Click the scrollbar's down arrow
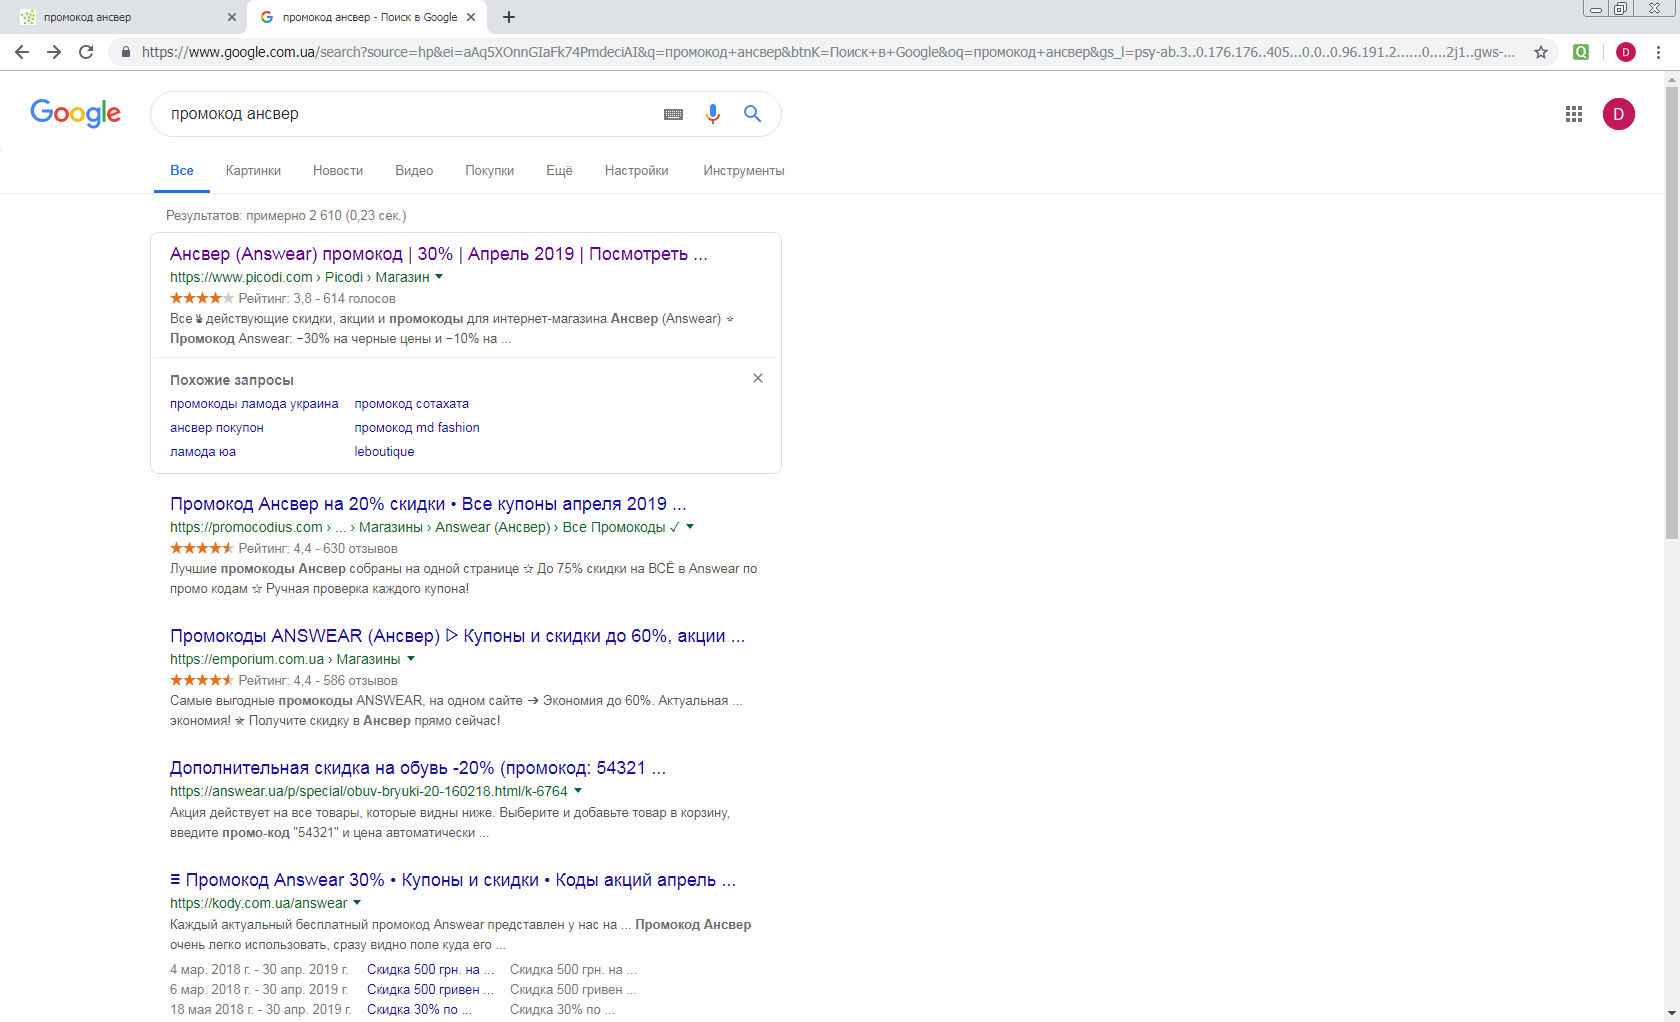This screenshot has height=1022, width=1680. point(1671,1014)
